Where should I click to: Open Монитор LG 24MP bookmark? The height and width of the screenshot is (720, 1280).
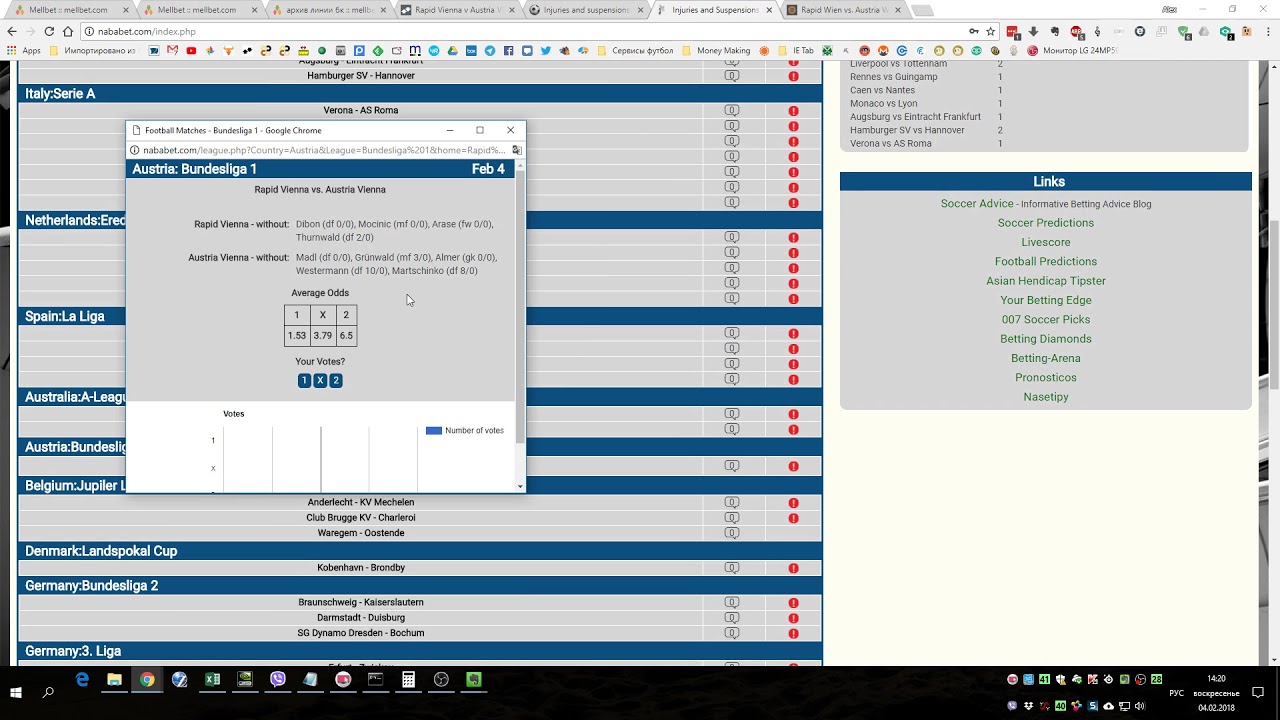pyautogui.click(x=1075, y=50)
